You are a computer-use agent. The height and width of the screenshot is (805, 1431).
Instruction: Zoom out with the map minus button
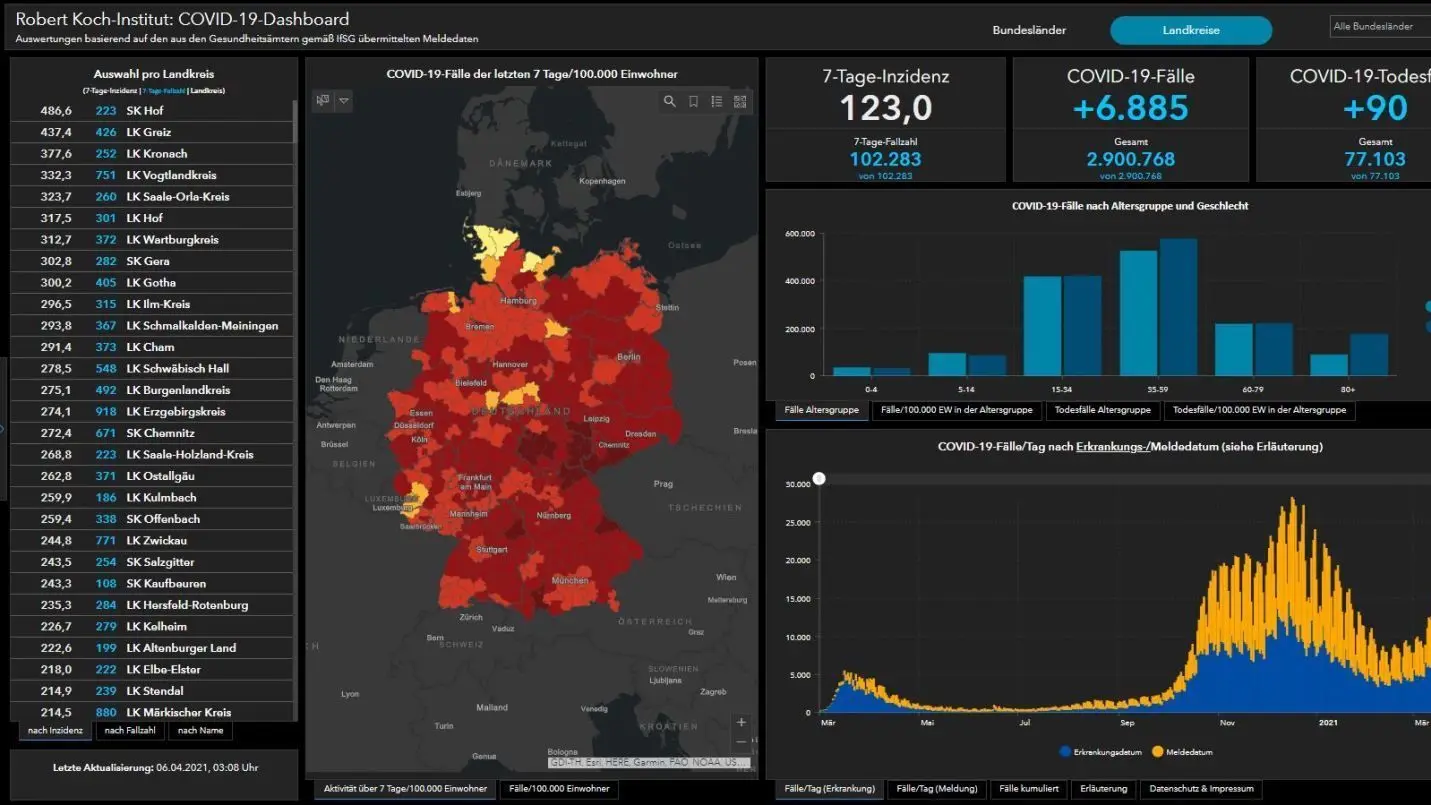(741, 742)
